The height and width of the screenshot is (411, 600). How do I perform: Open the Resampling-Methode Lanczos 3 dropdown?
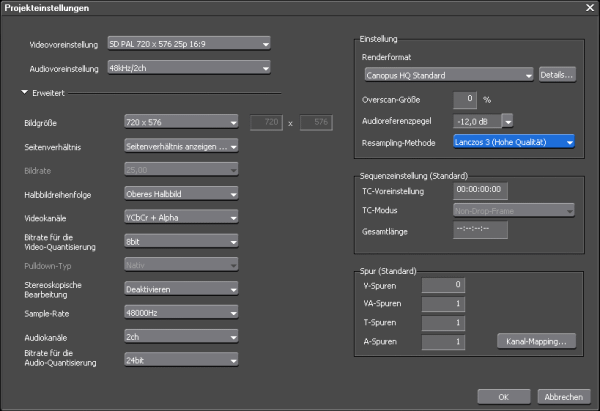point(514,142)
